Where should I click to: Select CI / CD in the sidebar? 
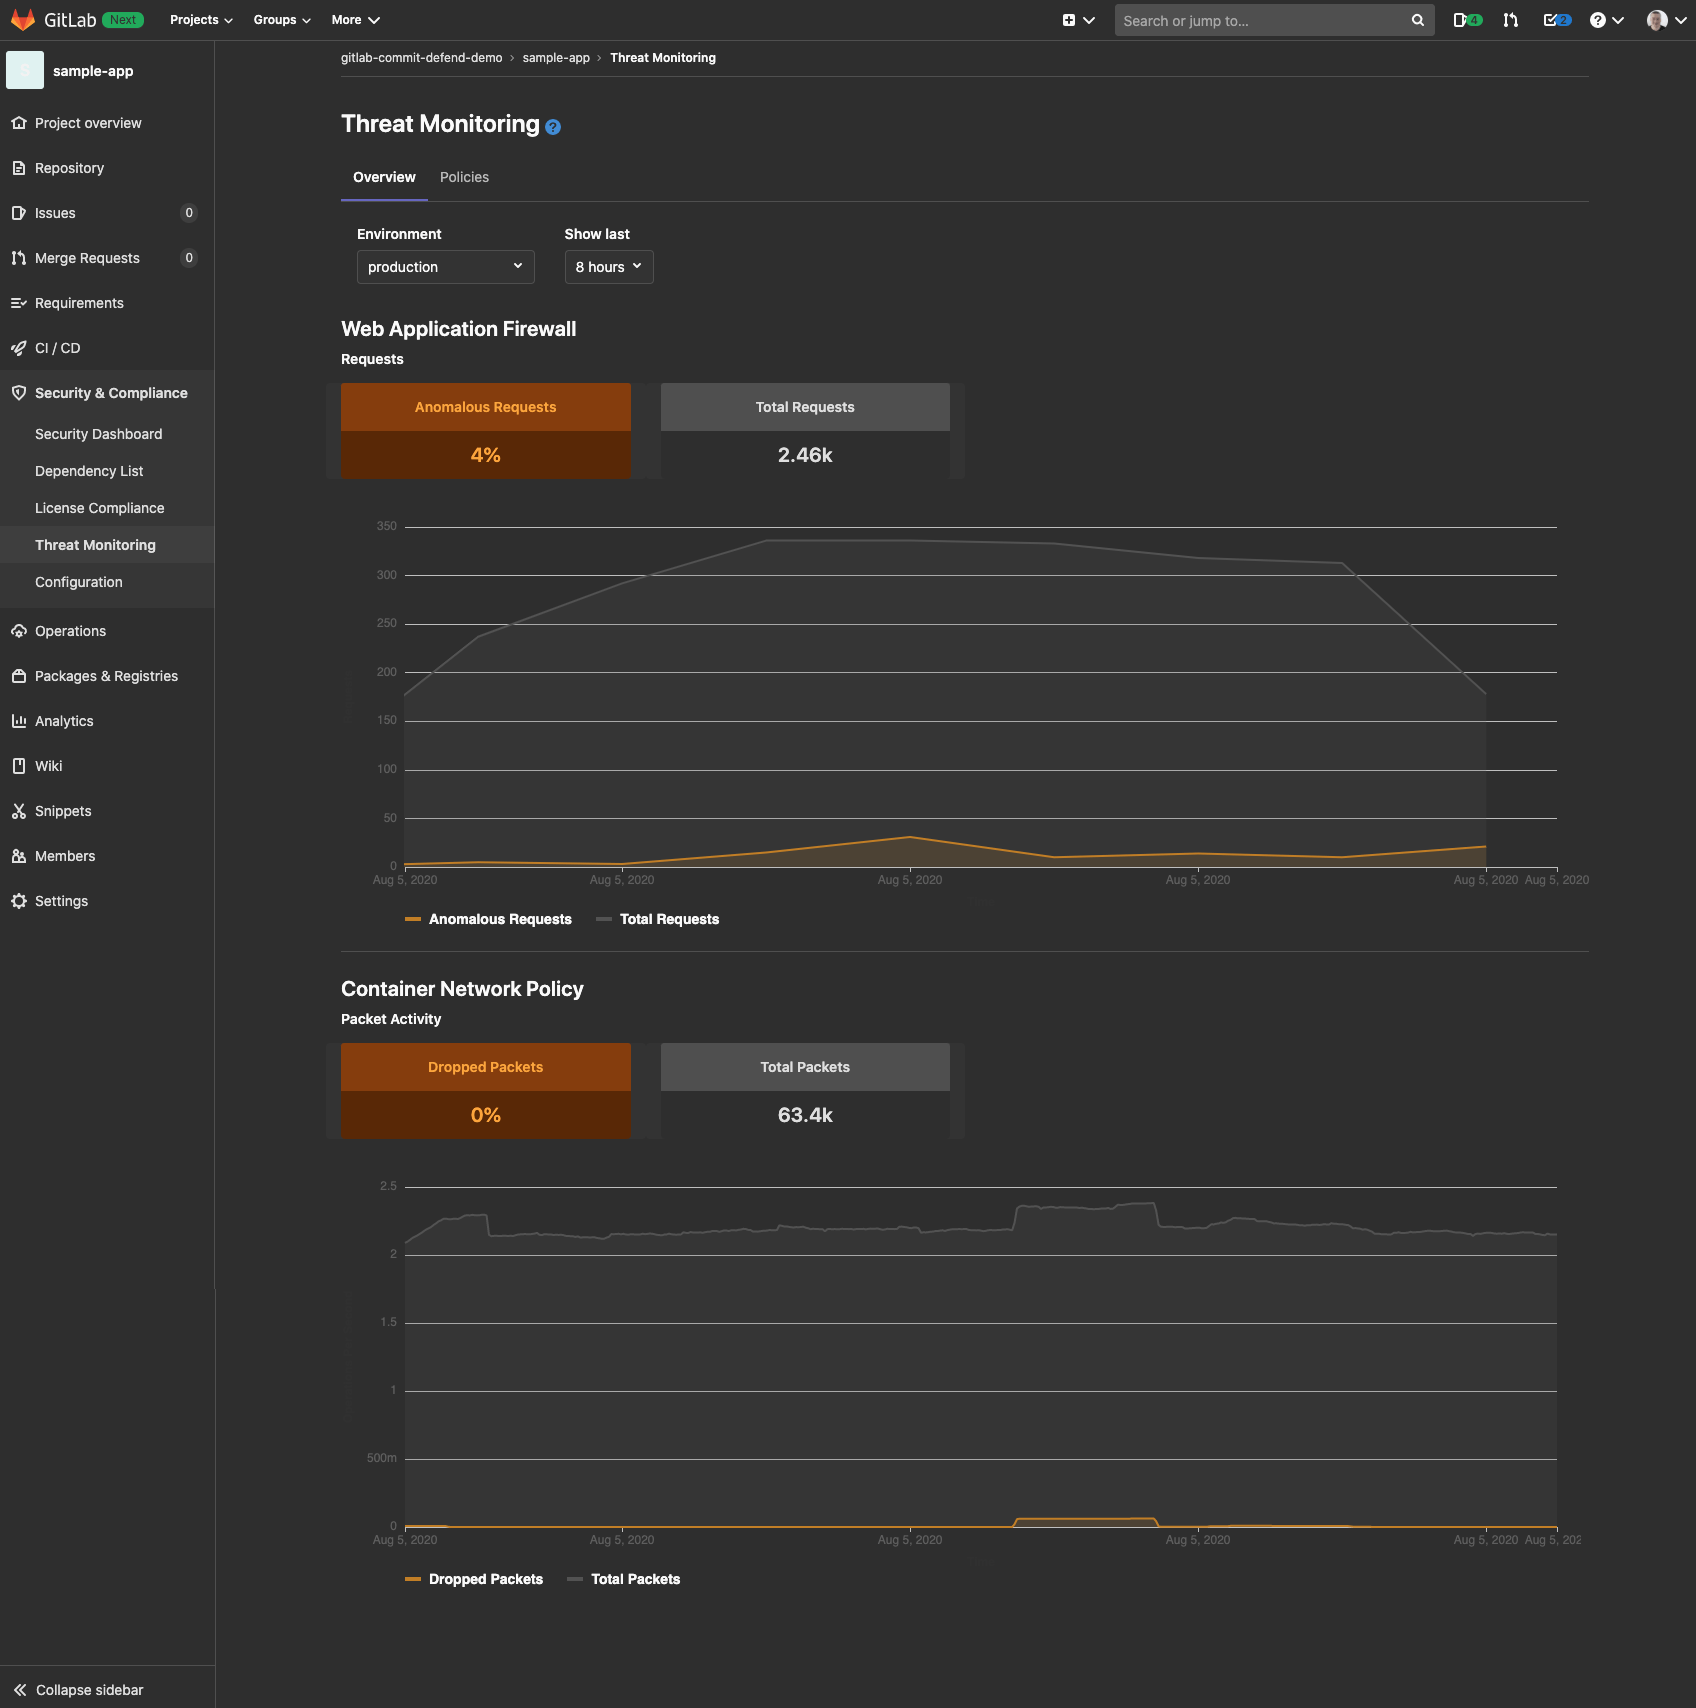click(59, 348)
